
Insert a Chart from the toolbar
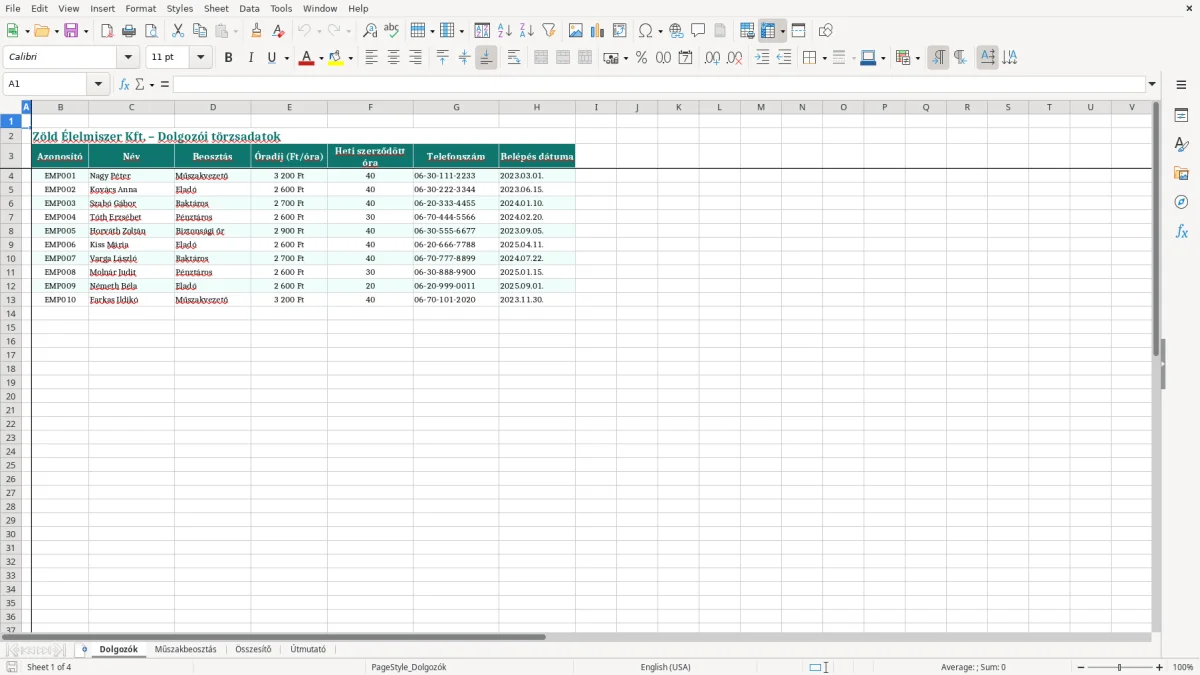(598, 31)
